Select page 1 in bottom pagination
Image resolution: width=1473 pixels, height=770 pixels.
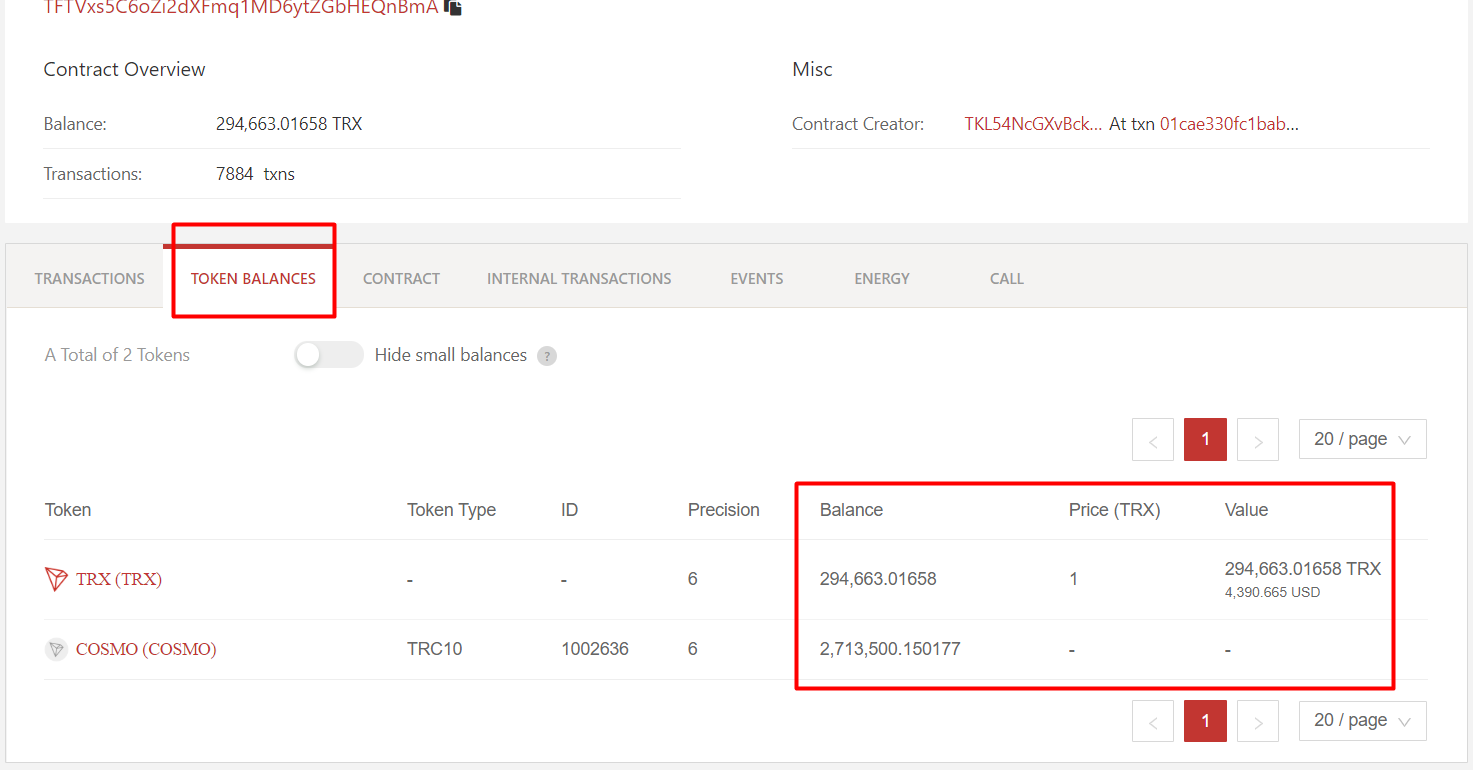(1205, 721)
